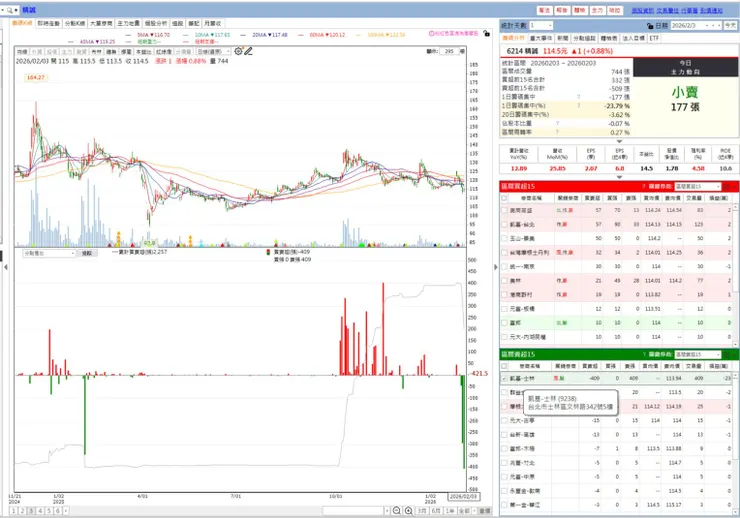Go to chart page 4

tap(40, 511)
